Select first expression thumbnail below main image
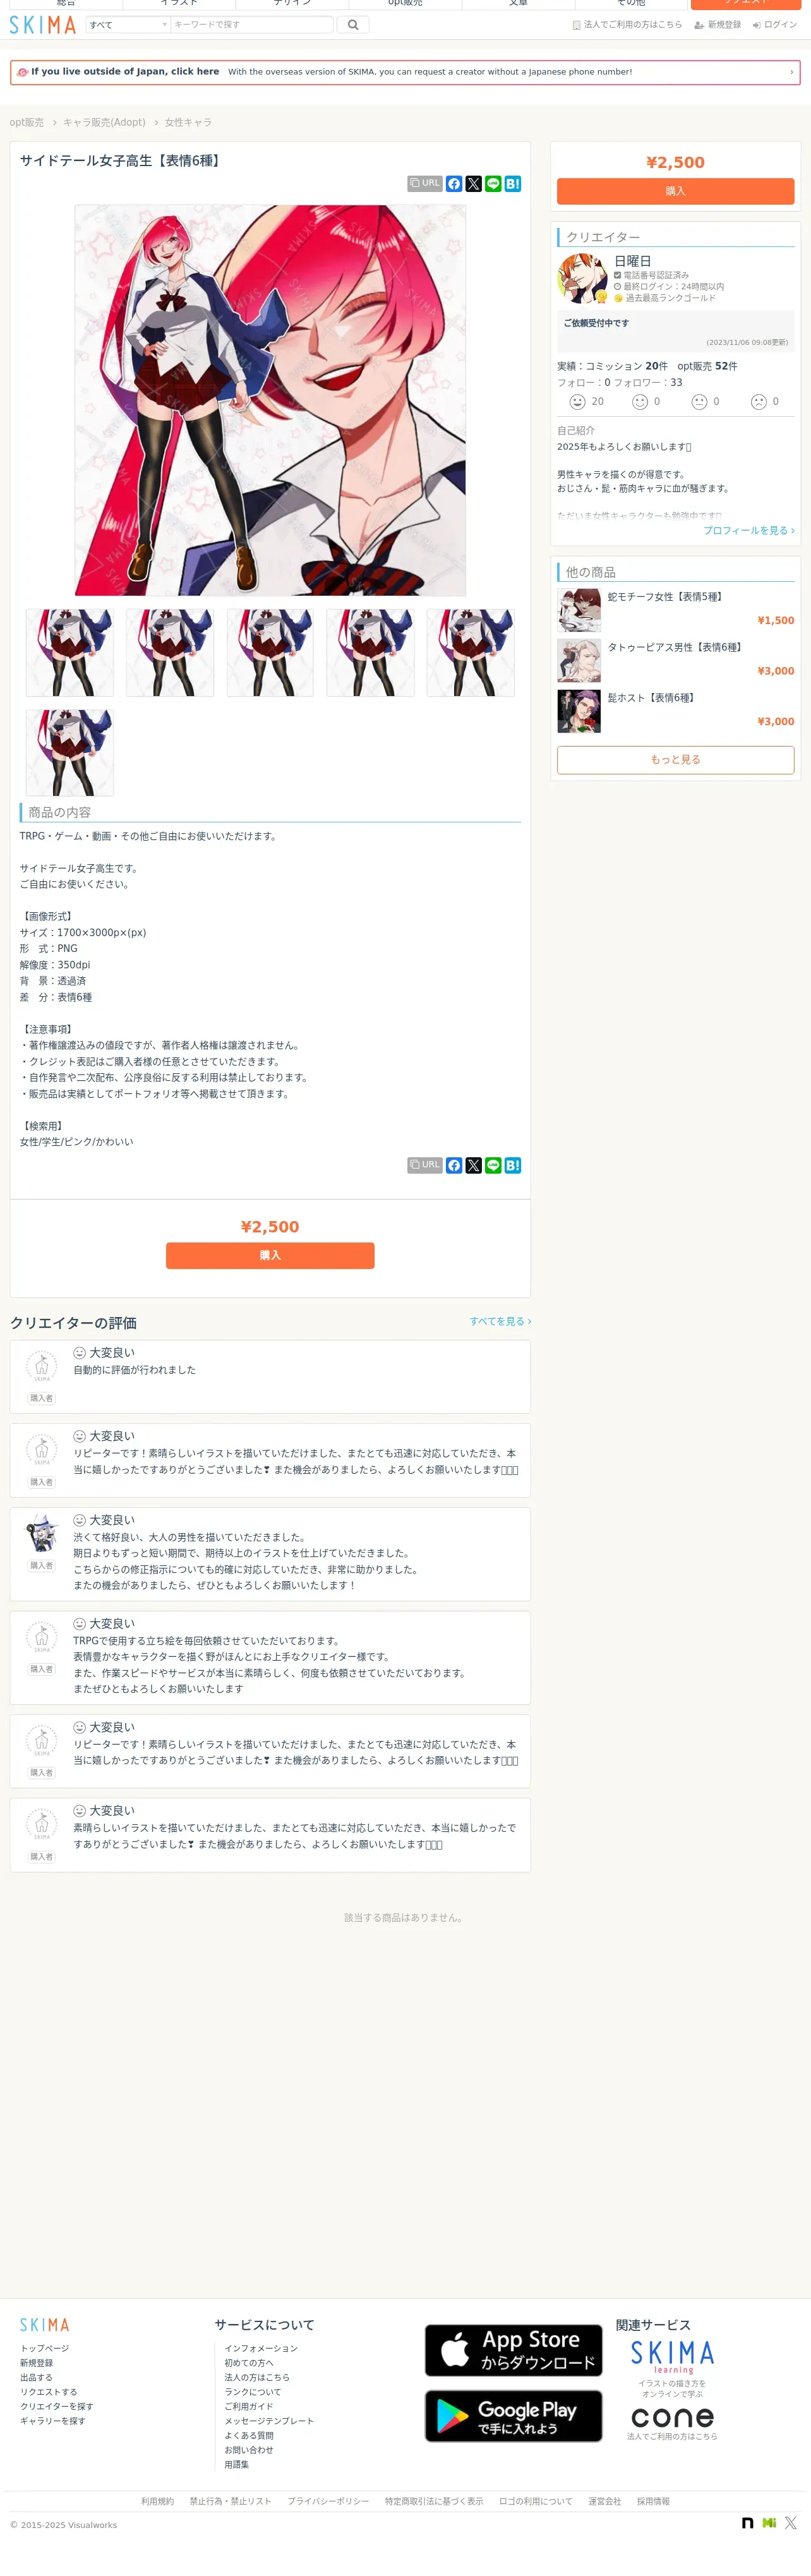Image resolution: width=811 pixels, height=2576 pixels. click(70, 653)
